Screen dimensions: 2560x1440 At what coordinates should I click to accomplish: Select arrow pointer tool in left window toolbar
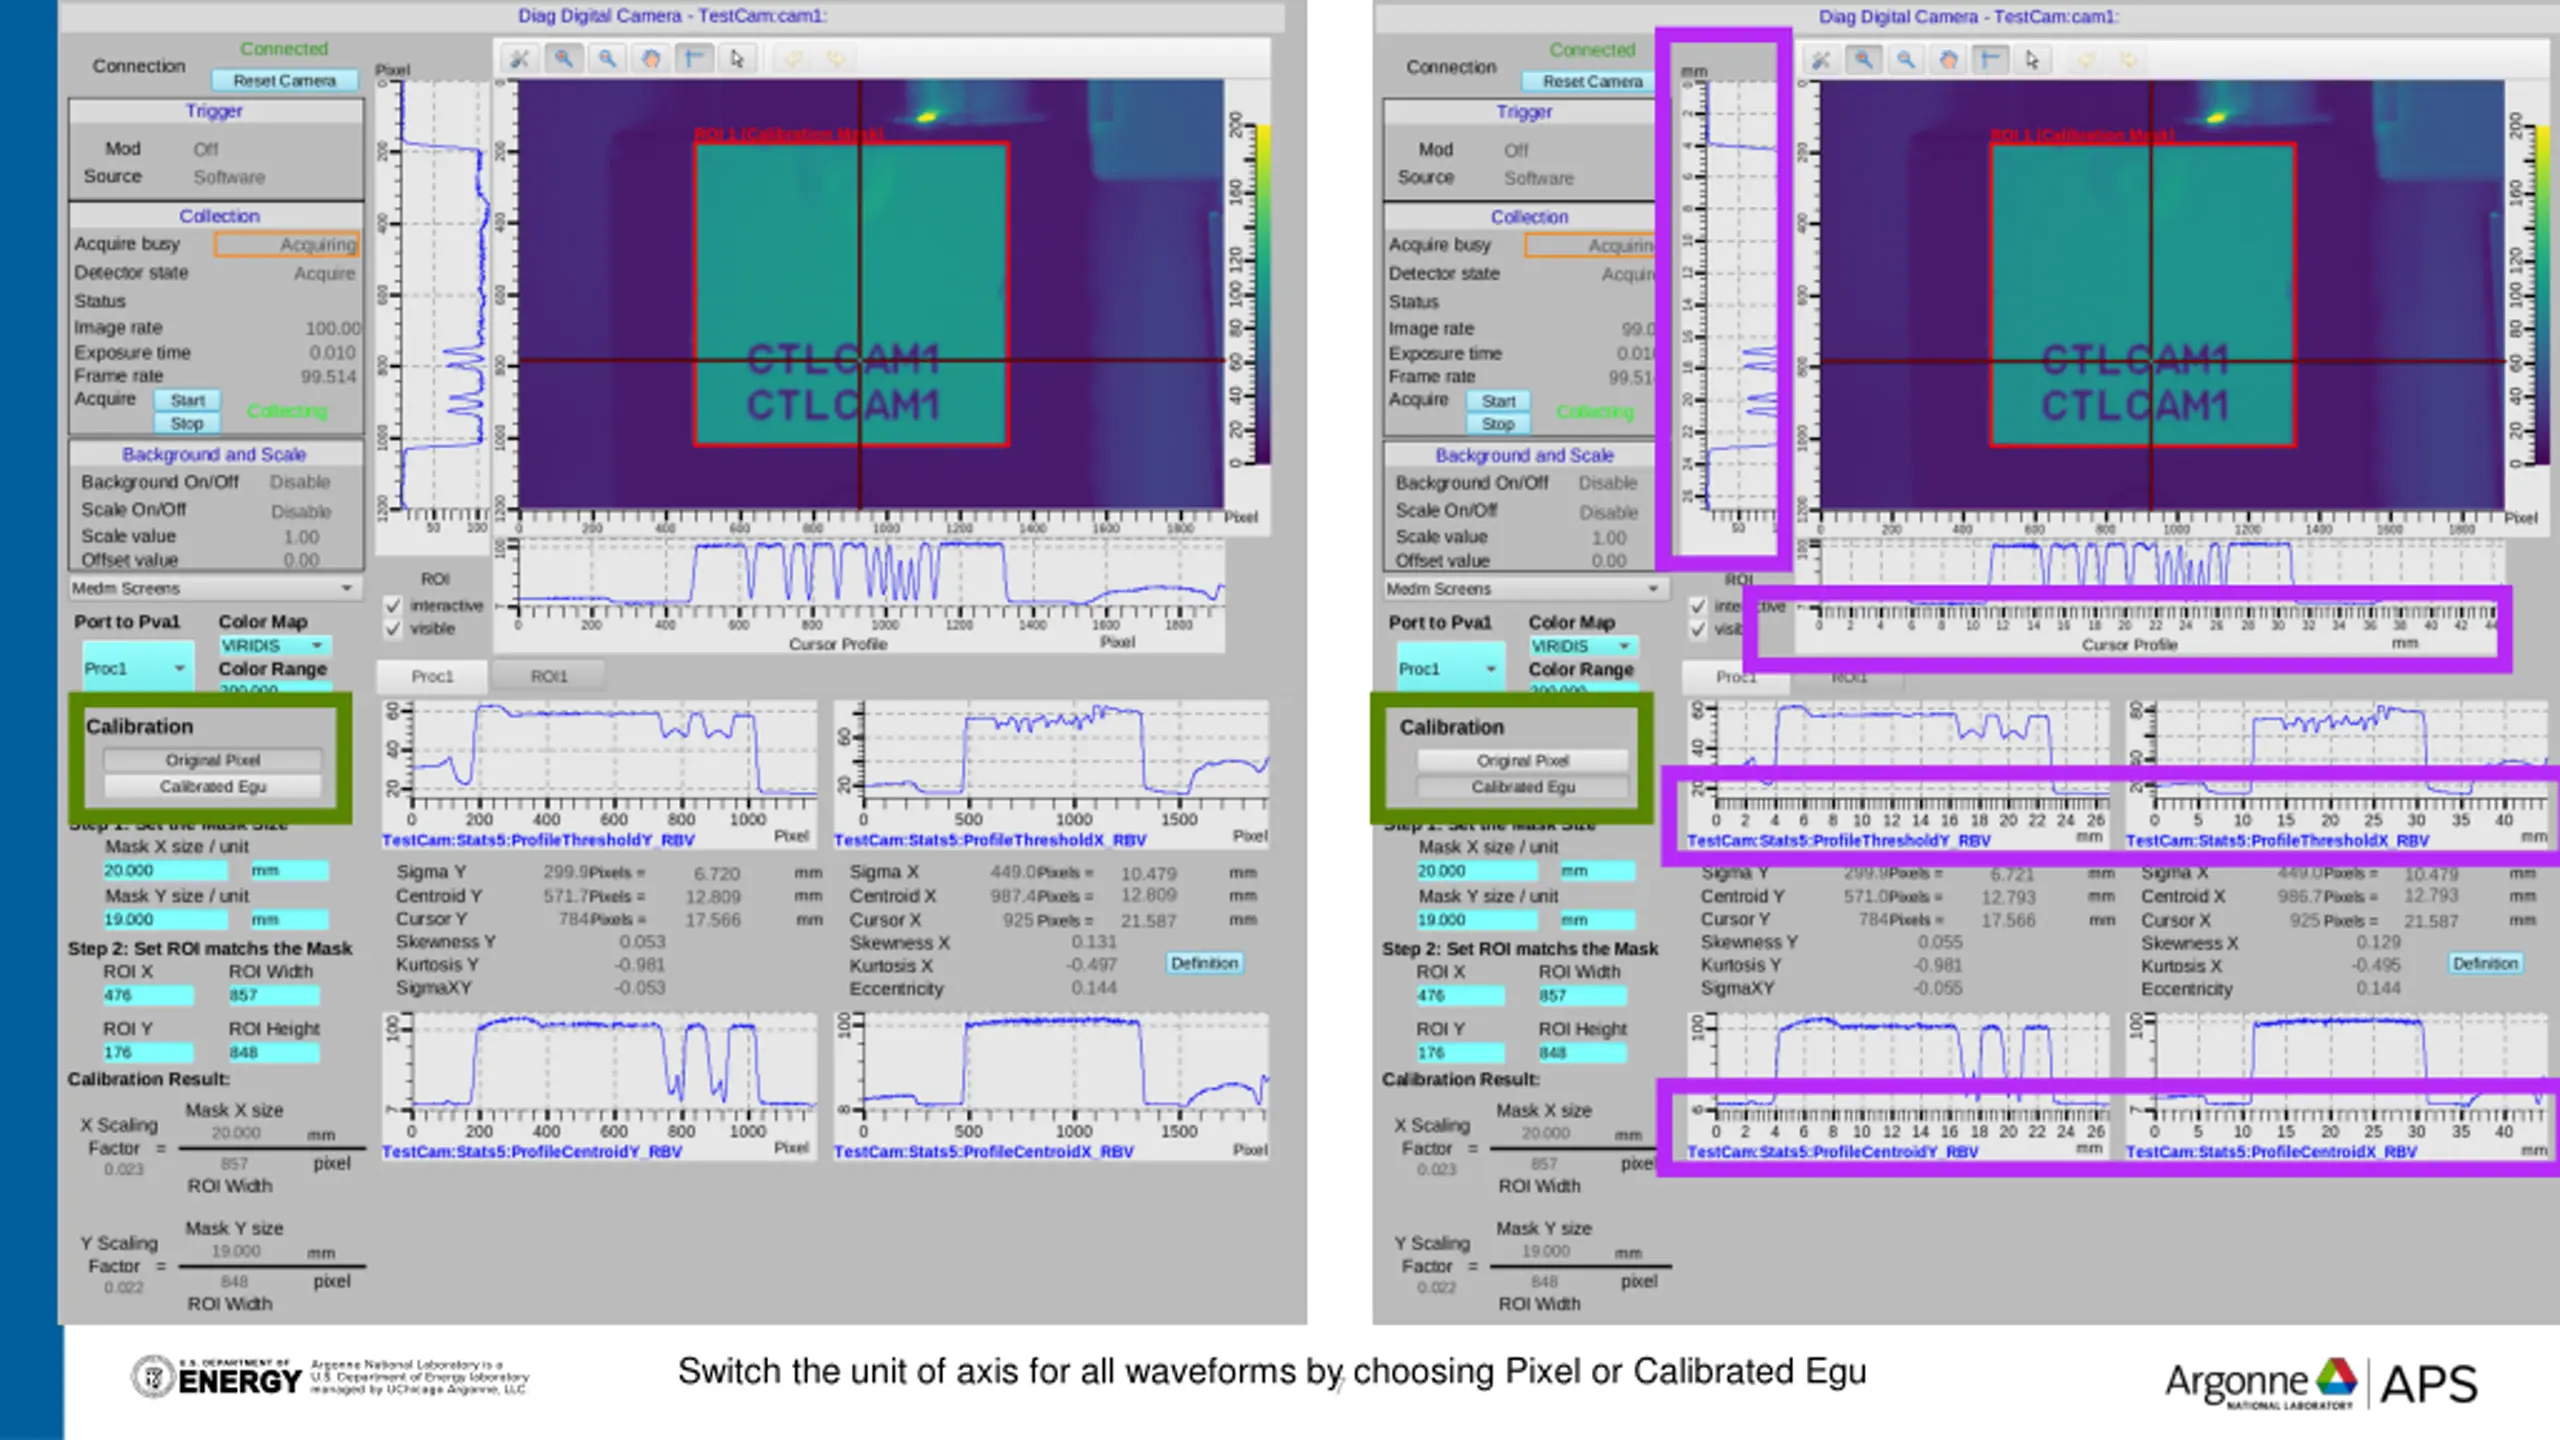click(737, 59)
